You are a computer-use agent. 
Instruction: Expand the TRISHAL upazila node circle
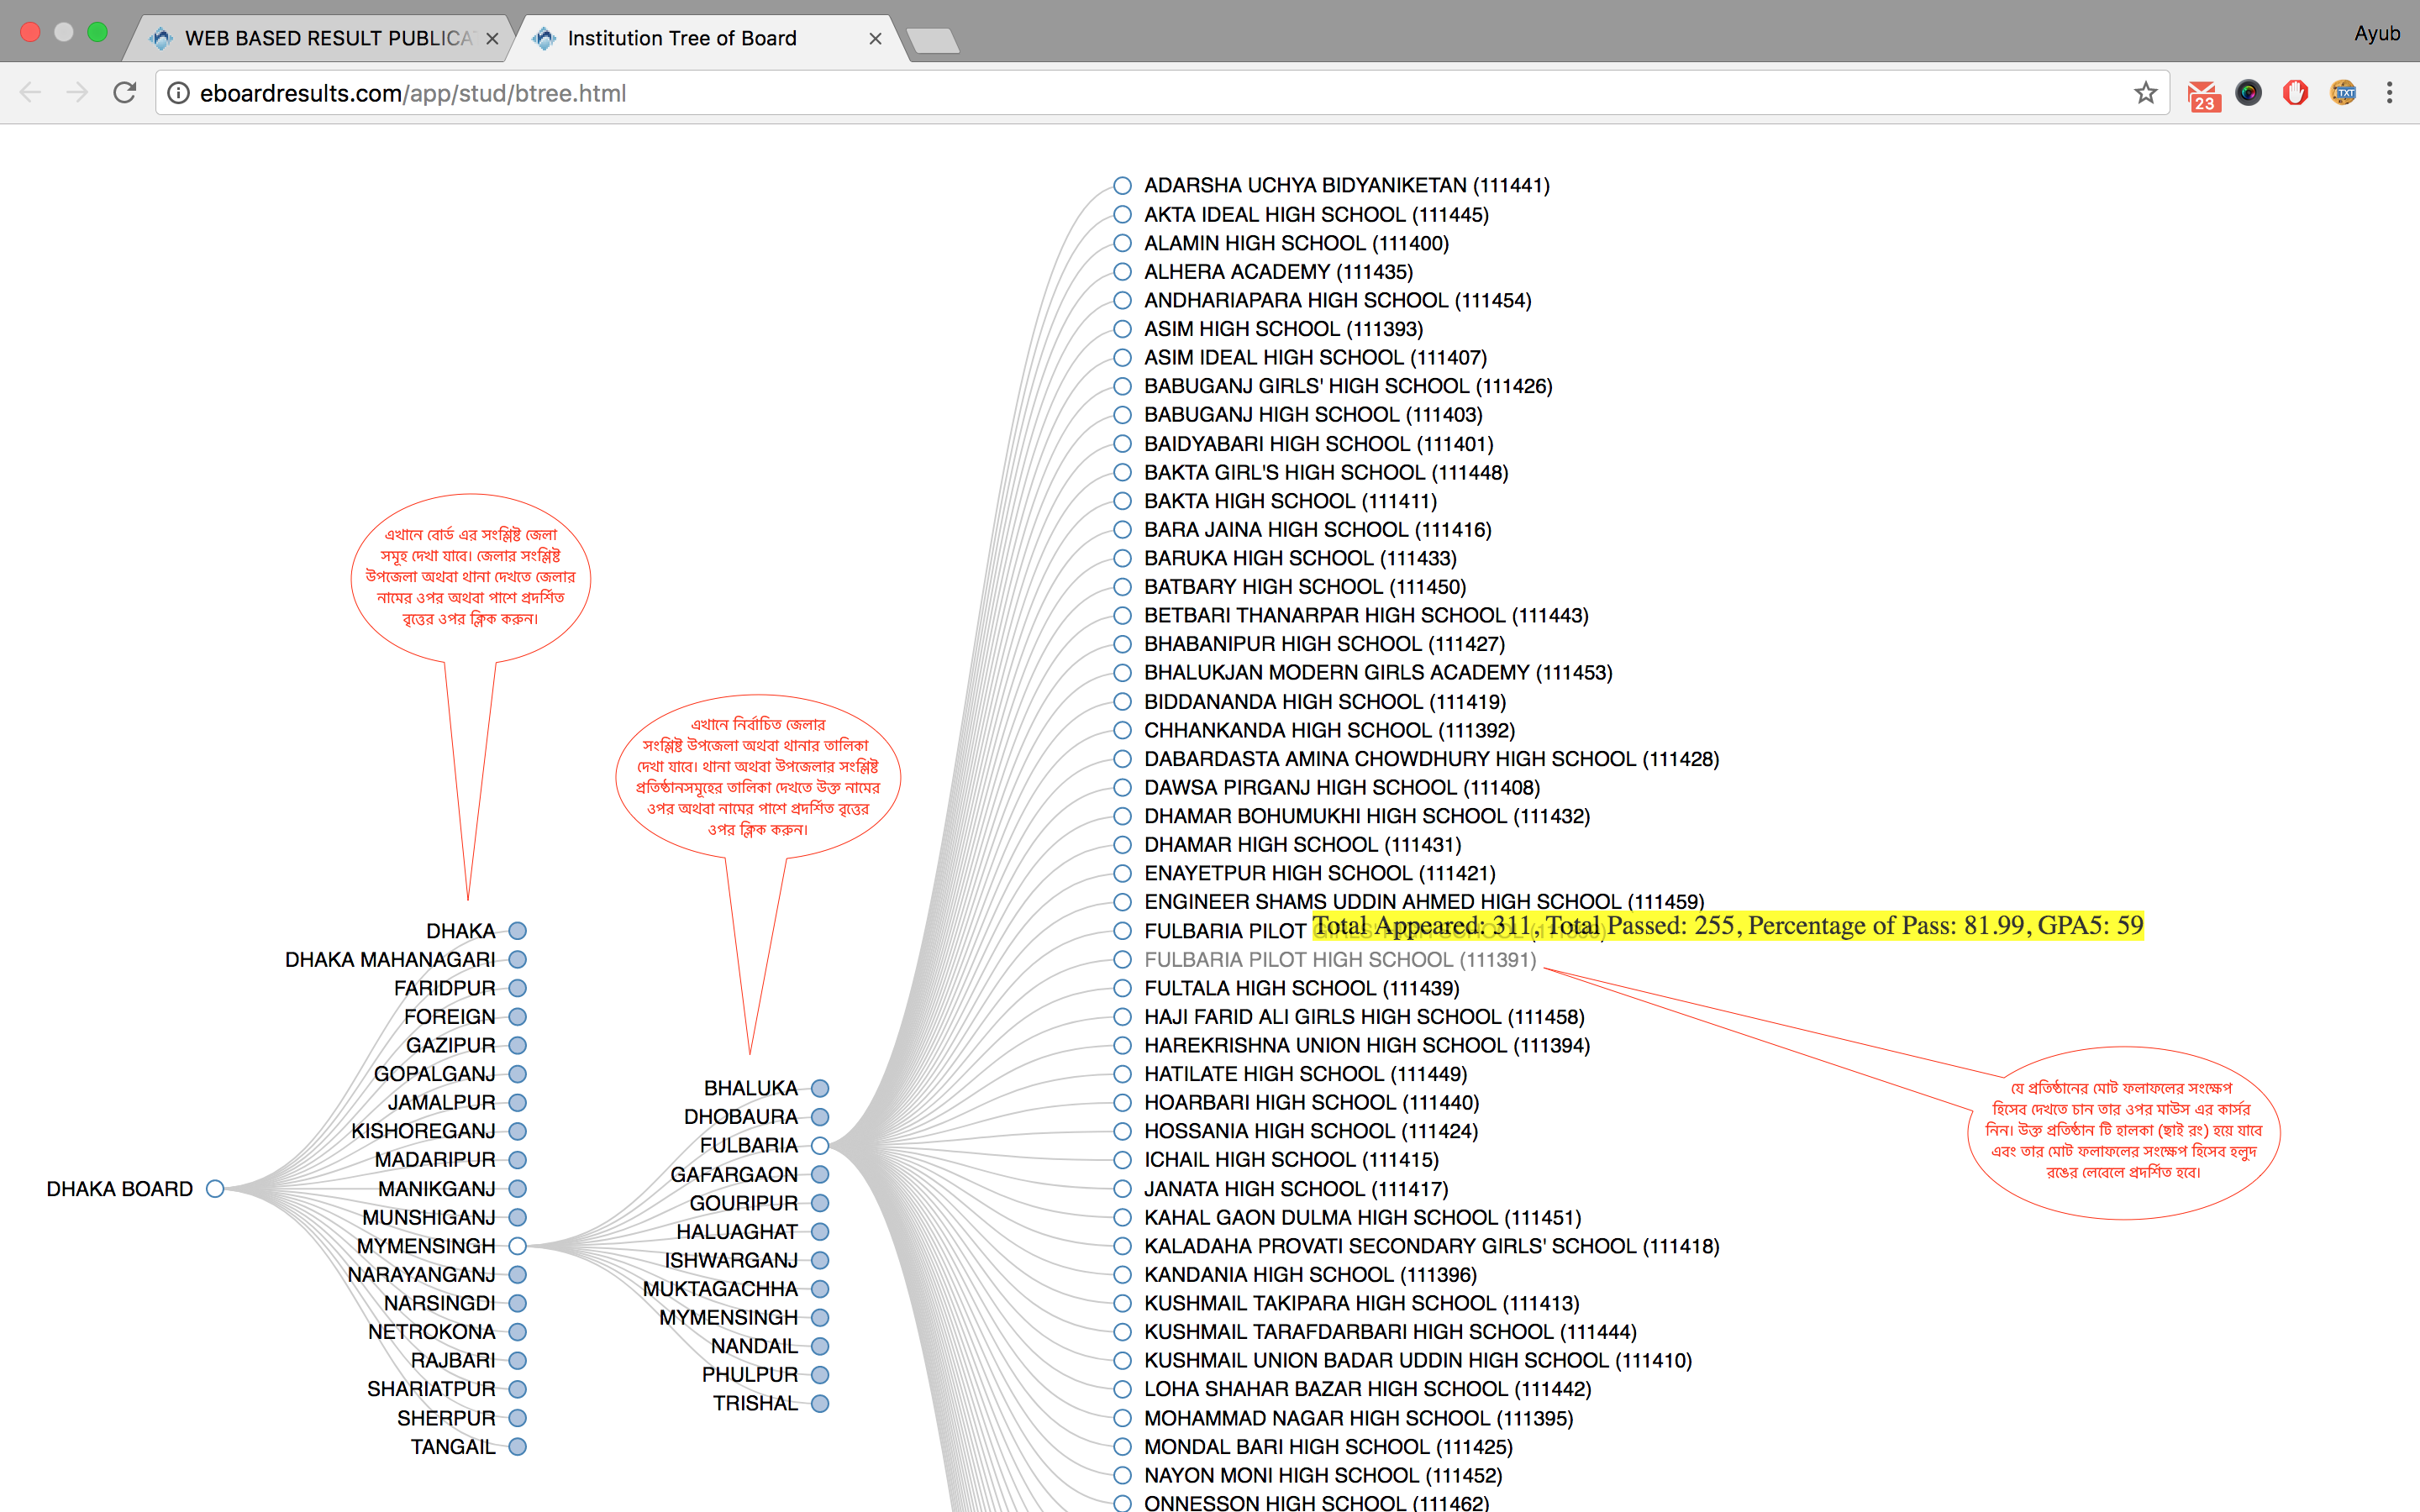click(820, 1403)
